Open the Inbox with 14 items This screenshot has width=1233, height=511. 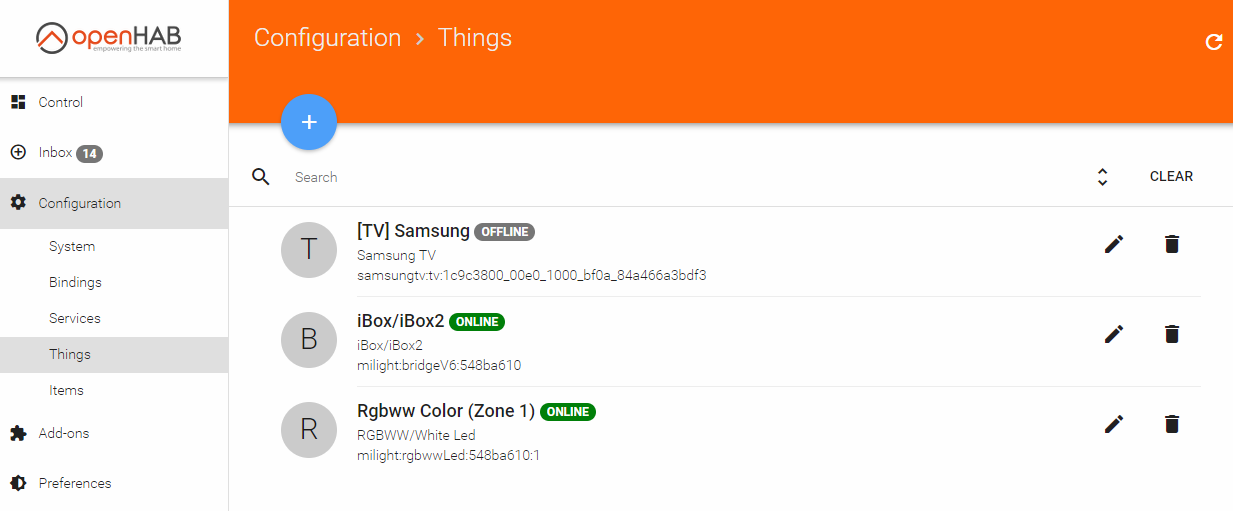tap(114, 153)
